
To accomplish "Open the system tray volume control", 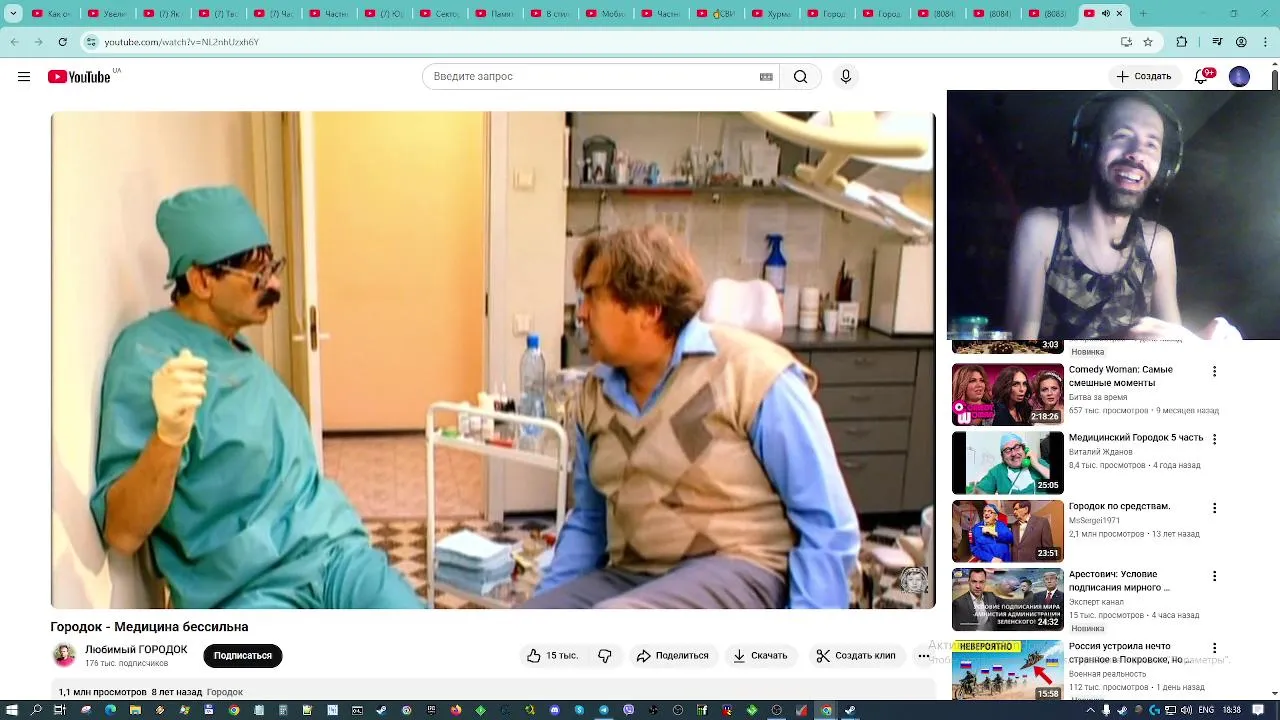I will [x=1185, y=710].
